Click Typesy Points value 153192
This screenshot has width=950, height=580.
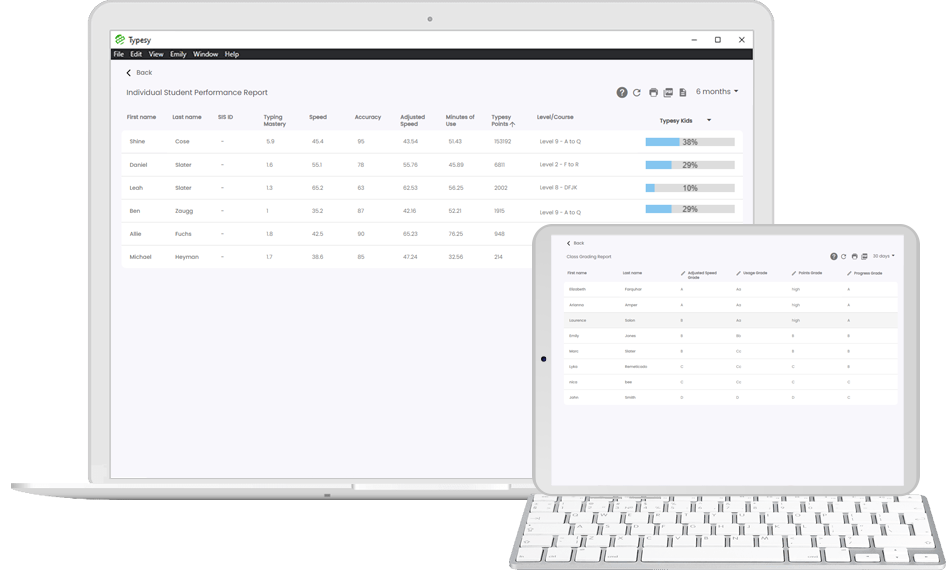(x=502, y=142)
